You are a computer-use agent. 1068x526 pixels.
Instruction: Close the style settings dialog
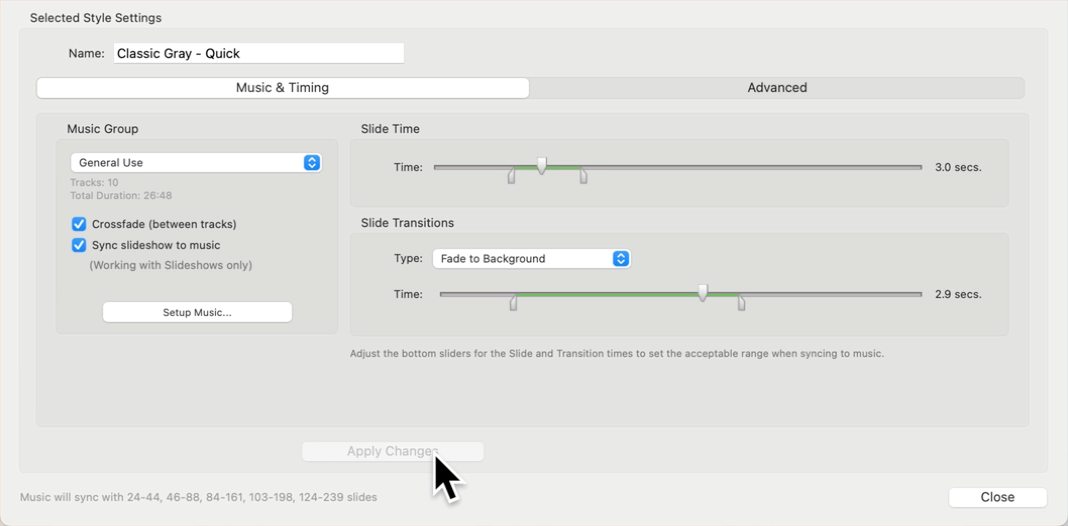997,497
